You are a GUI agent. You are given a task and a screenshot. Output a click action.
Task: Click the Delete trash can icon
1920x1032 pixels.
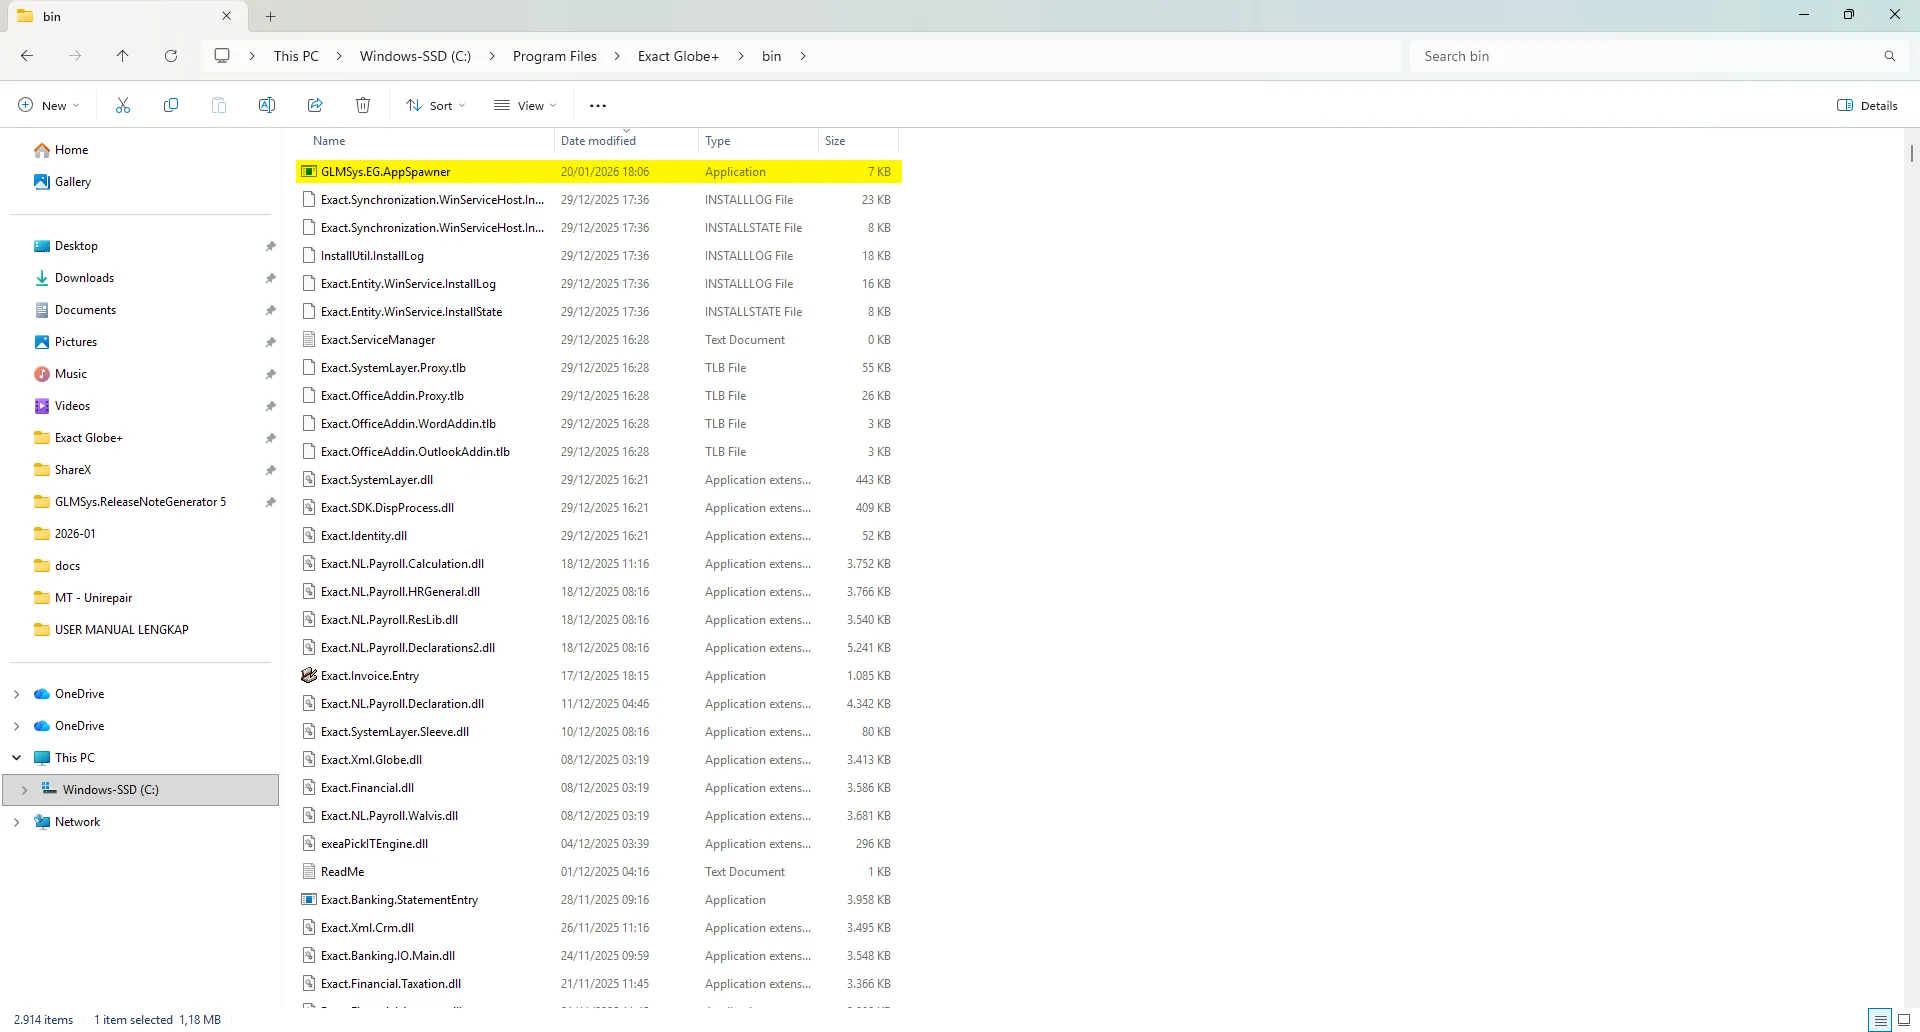point(363,105)
